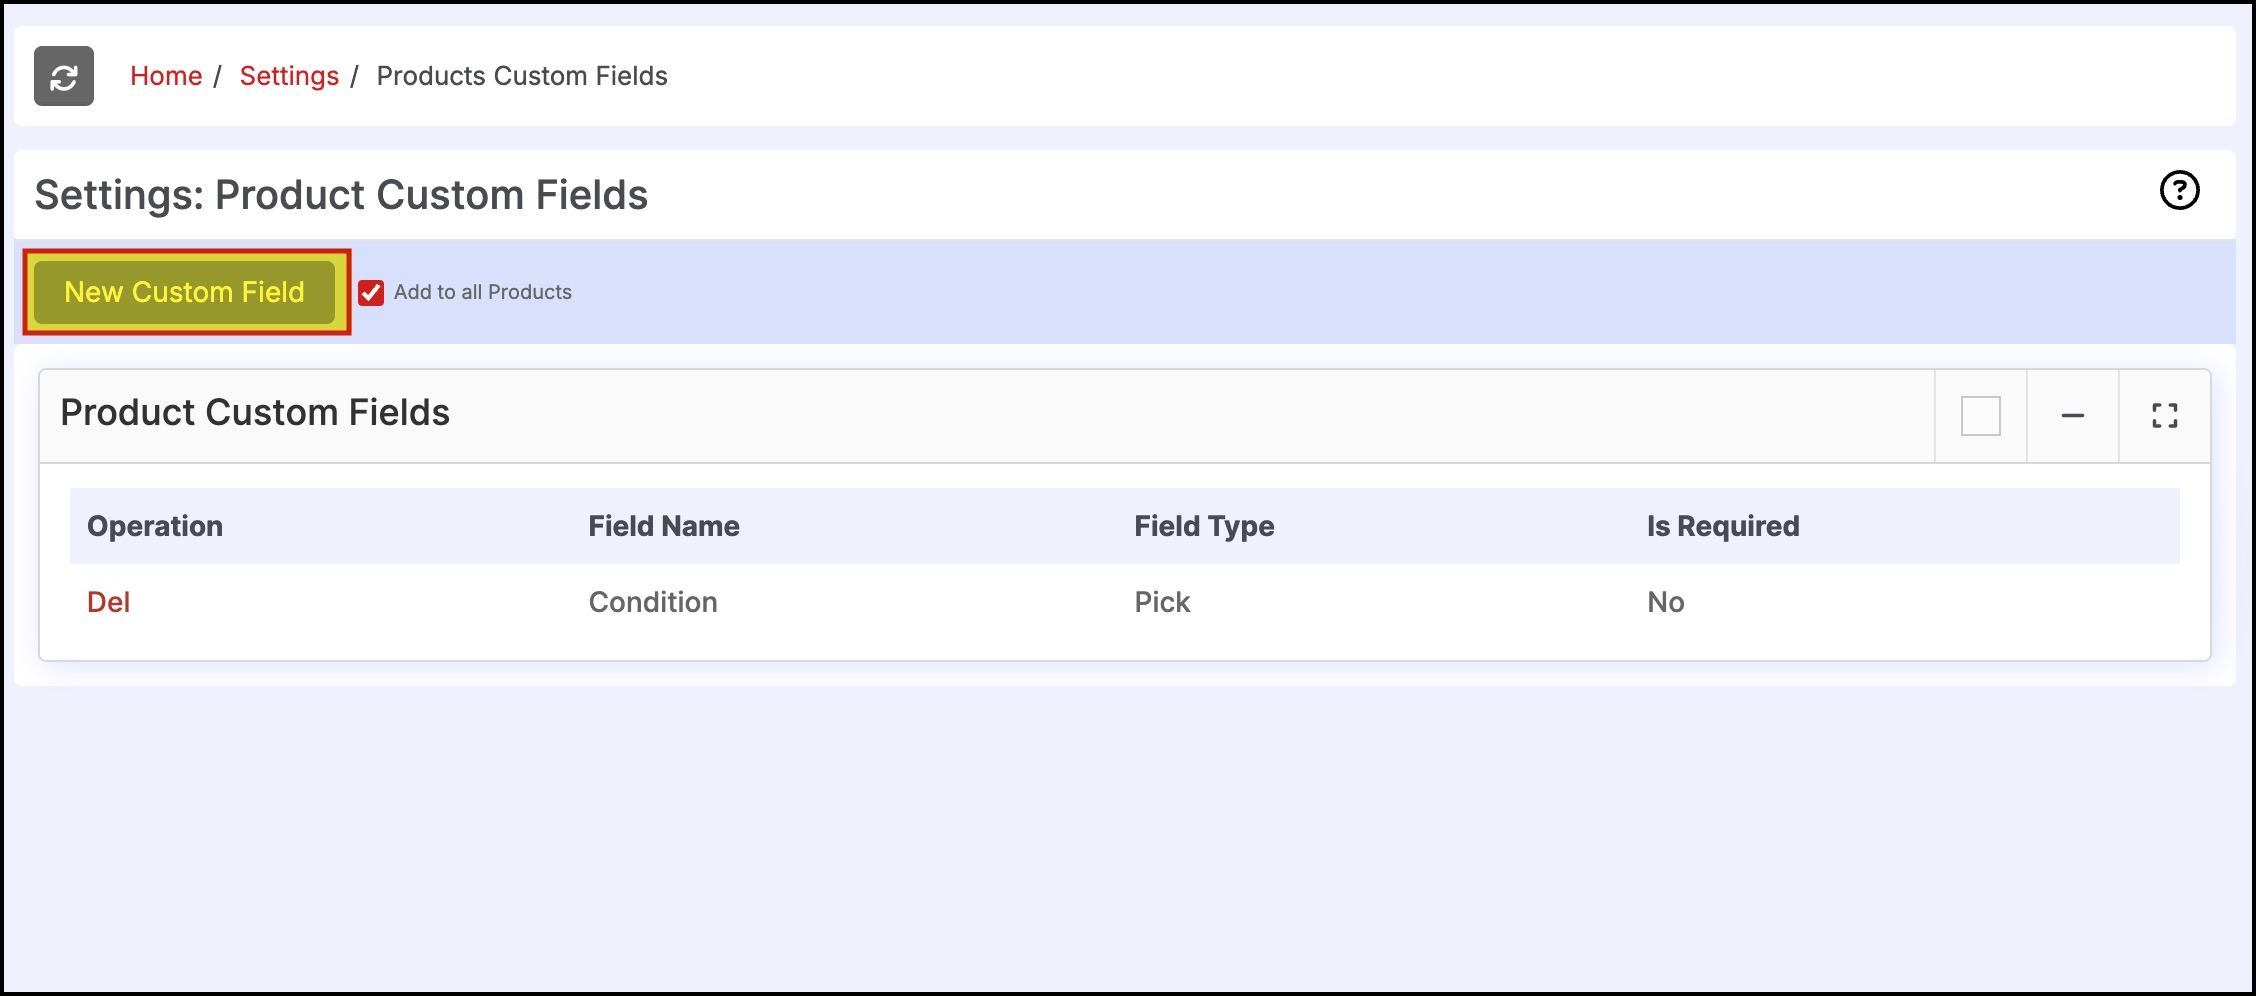
Task: Expand Product Custom Fields panel to fullscreen
Action: 2165,416
